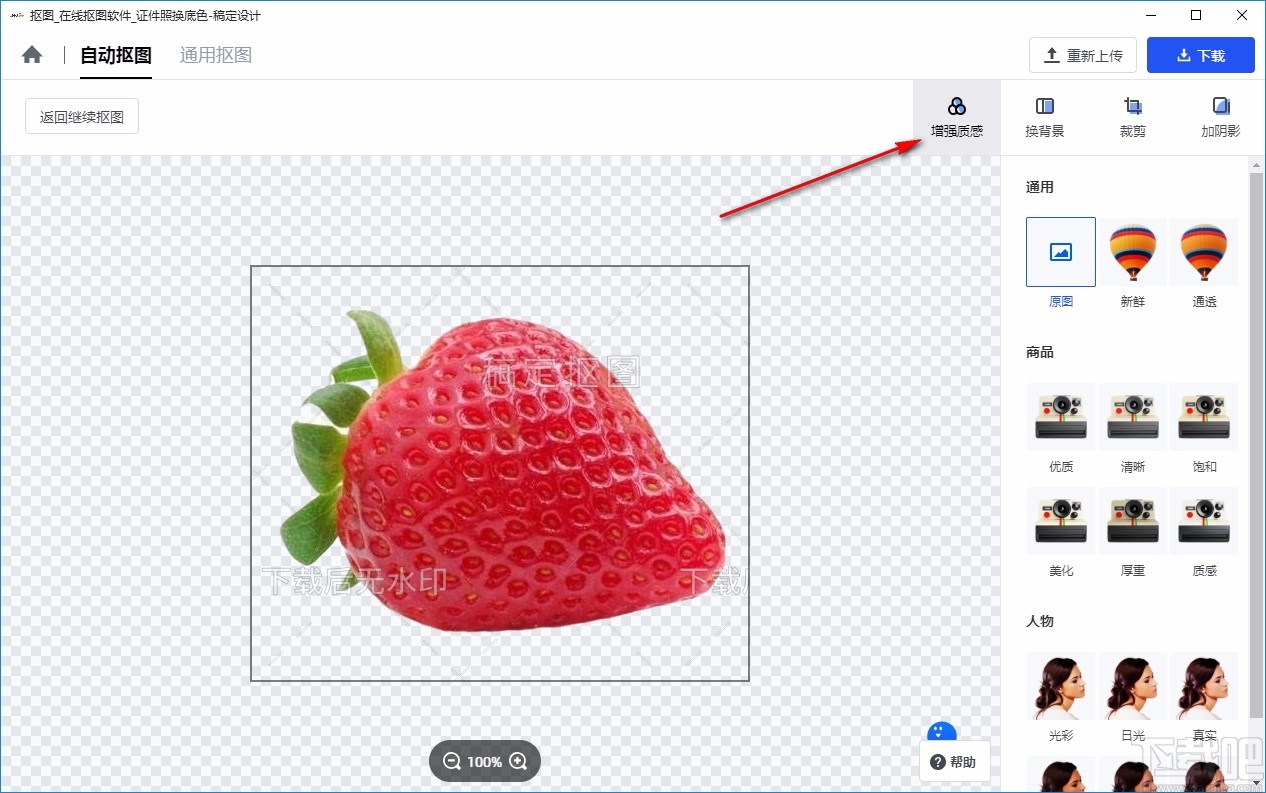Open the 增强质感 tool tab
Screen dimensions: 1266x793
[x=957, y=117]
